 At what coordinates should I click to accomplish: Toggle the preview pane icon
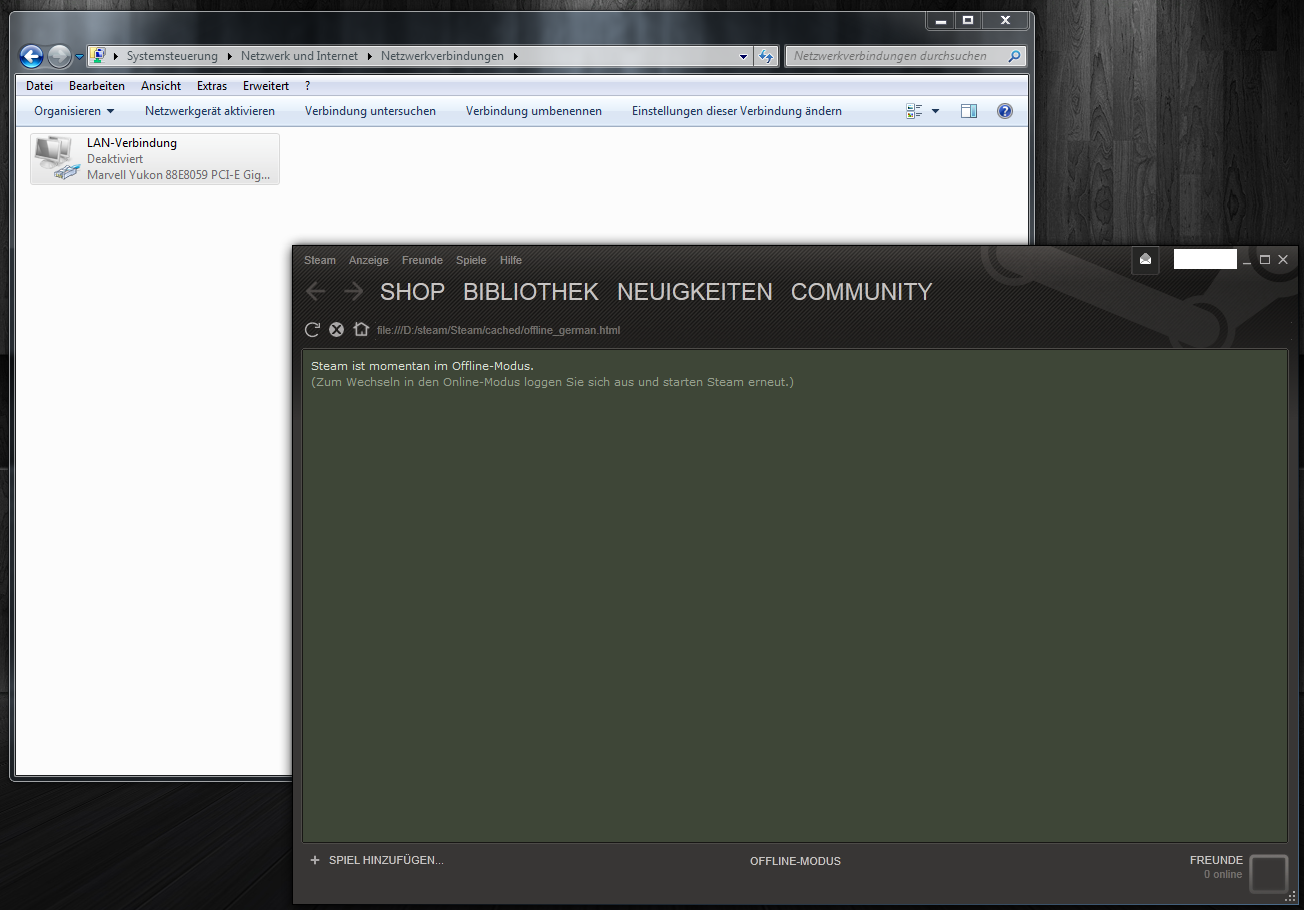pyautogui.click(x=968, y=111)
